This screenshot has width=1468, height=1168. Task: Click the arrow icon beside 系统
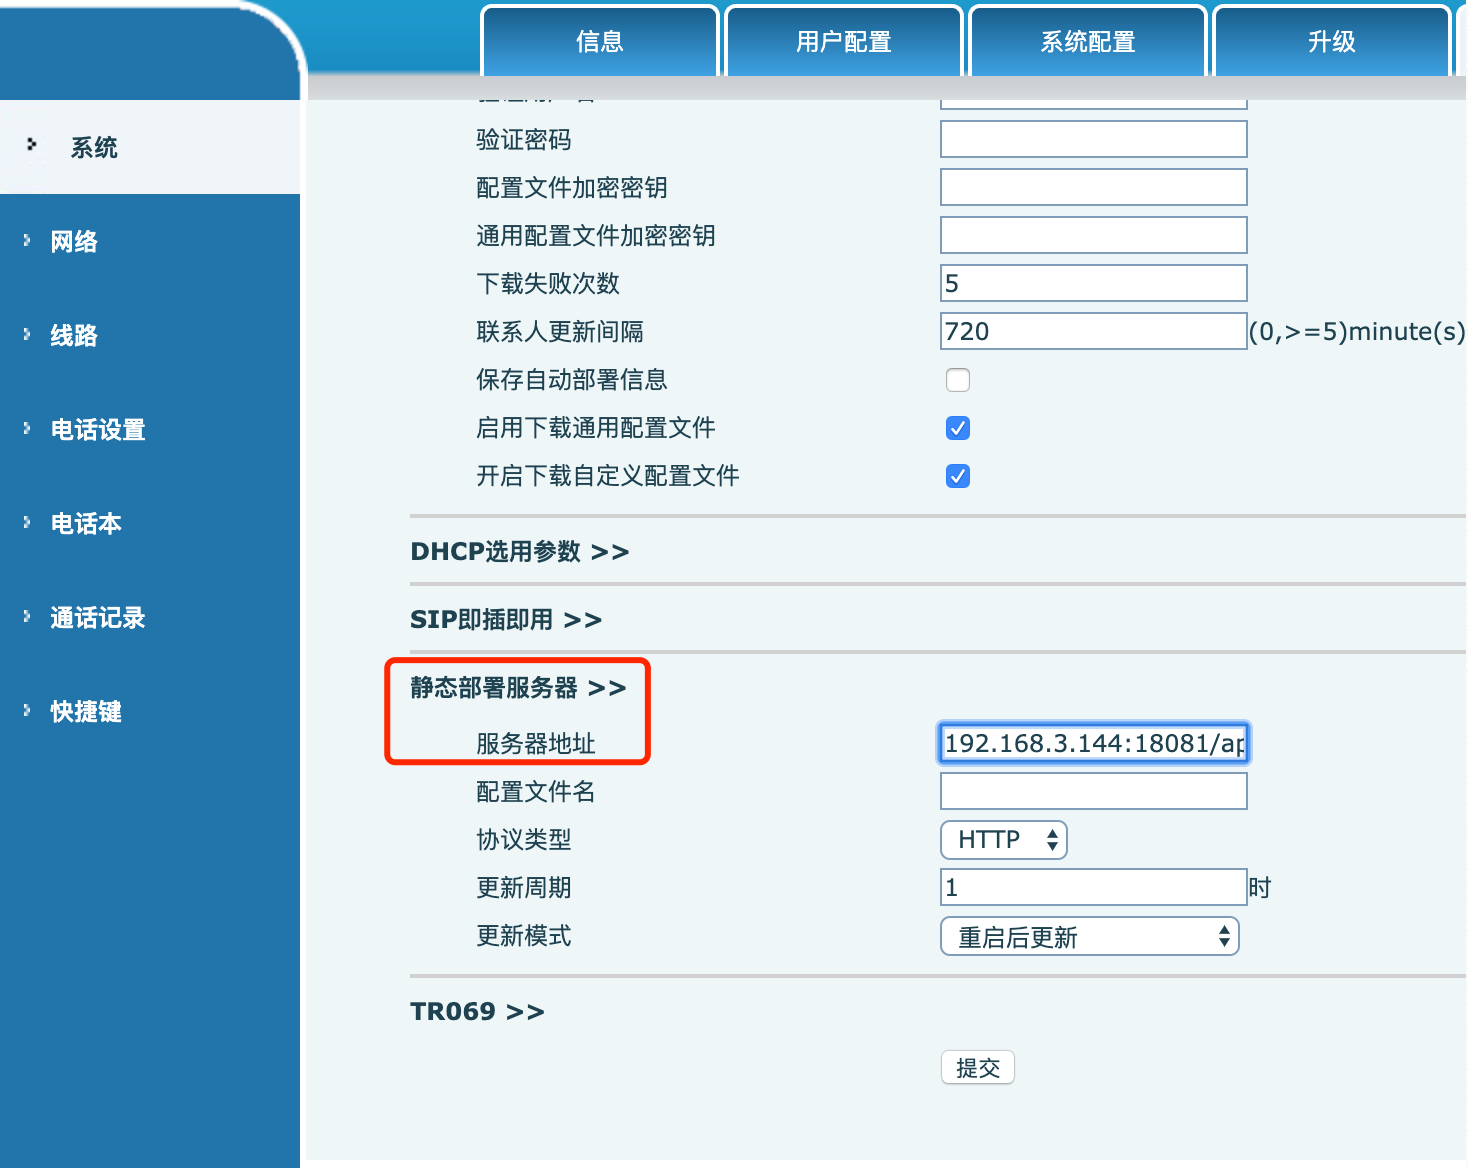pyautogui.click(x=32, y=145)
